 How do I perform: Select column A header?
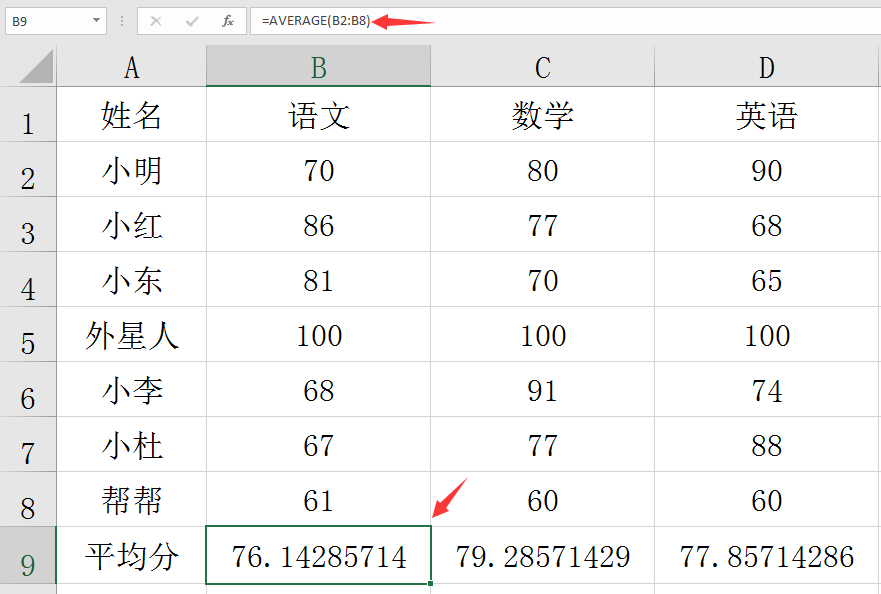(131, 67)
